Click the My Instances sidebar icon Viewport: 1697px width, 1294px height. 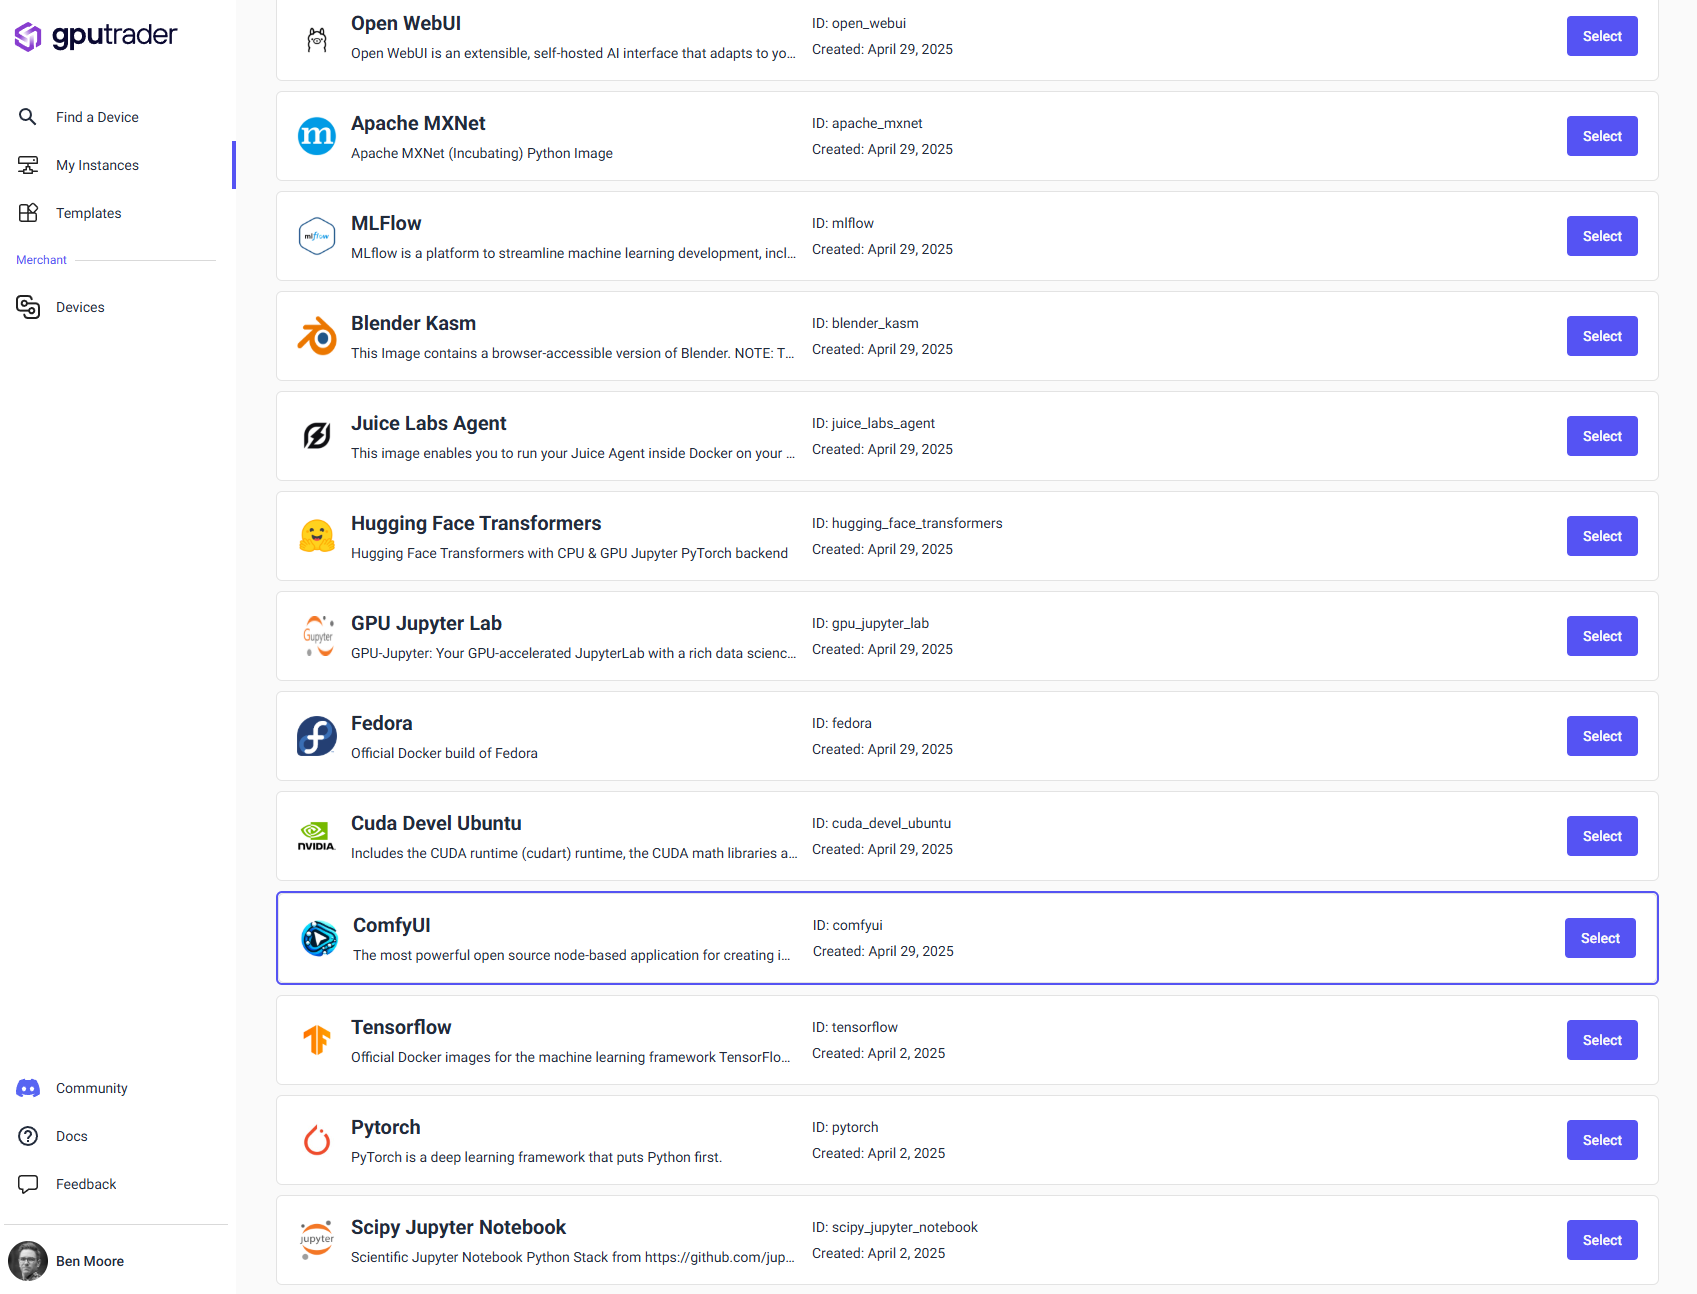(x=28, y=165)
